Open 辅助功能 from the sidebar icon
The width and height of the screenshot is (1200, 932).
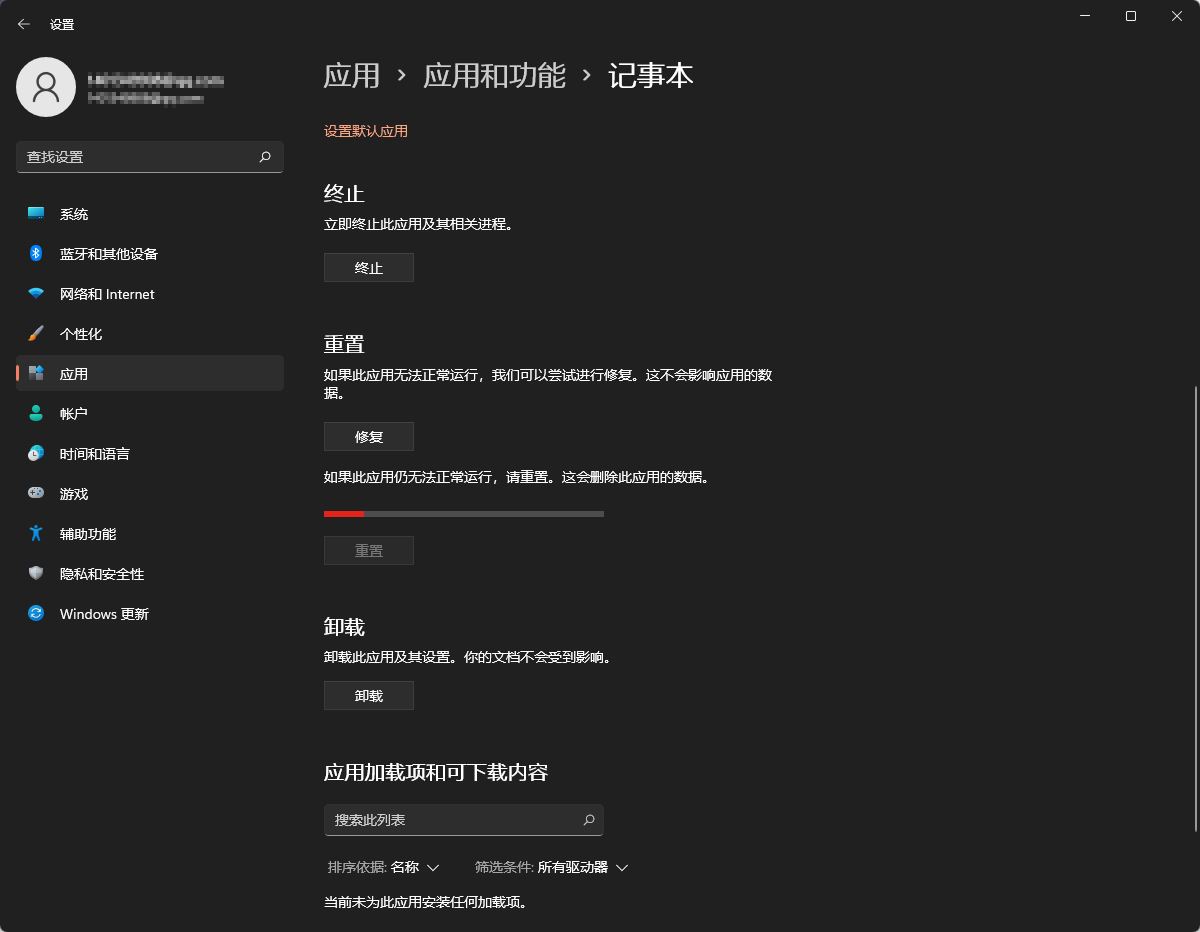(x=35, y=533)
